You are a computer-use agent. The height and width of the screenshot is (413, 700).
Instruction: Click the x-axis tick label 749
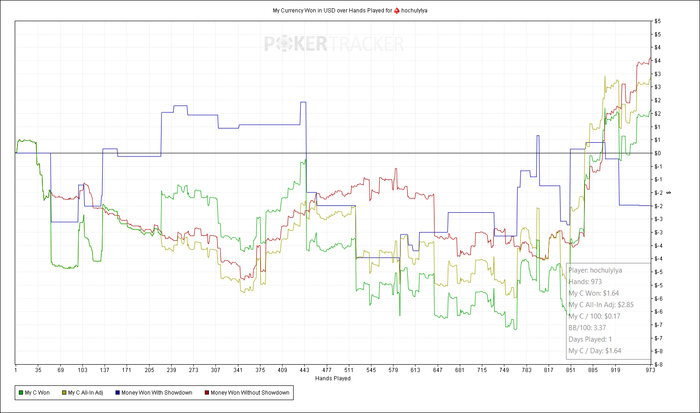click(x=504, y=370)
